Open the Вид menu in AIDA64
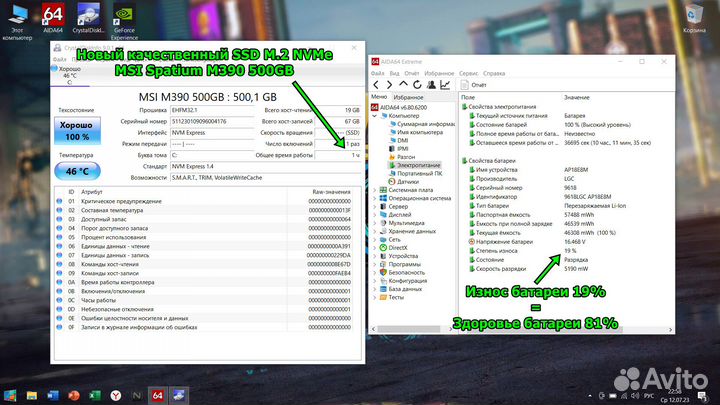 coord(394,73)
